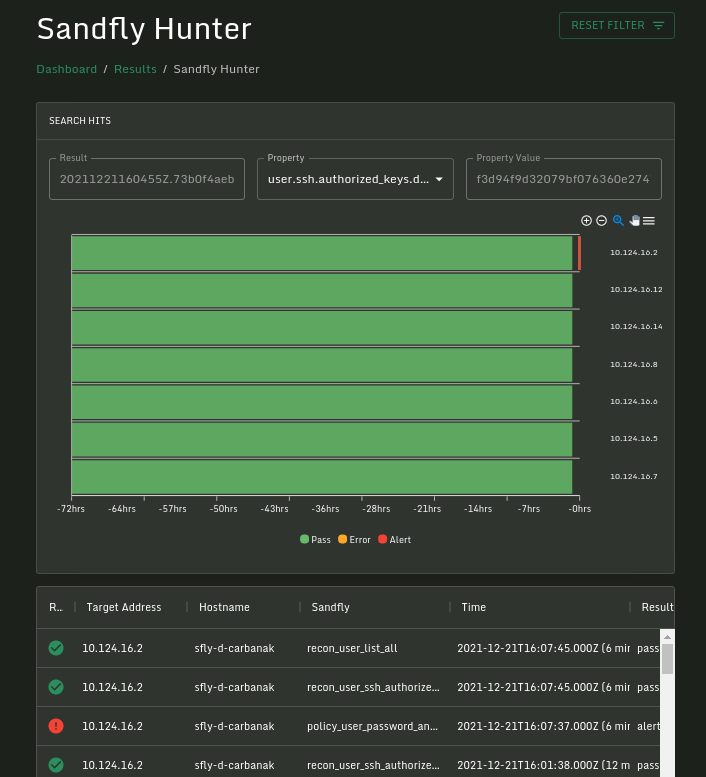Click 10.124.16.2 address in recon_user_list_all row
Viewport: 706px width, 777px height.
[112, 648]
